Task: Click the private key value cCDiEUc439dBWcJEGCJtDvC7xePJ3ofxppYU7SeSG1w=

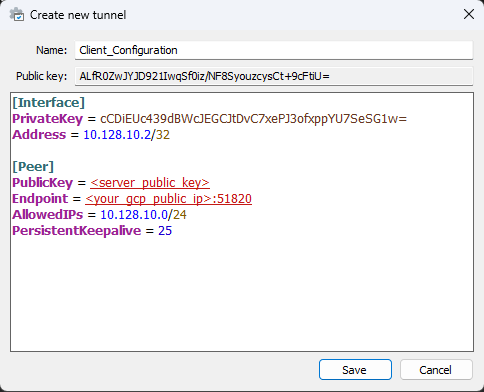Action: tap(253, 119)
